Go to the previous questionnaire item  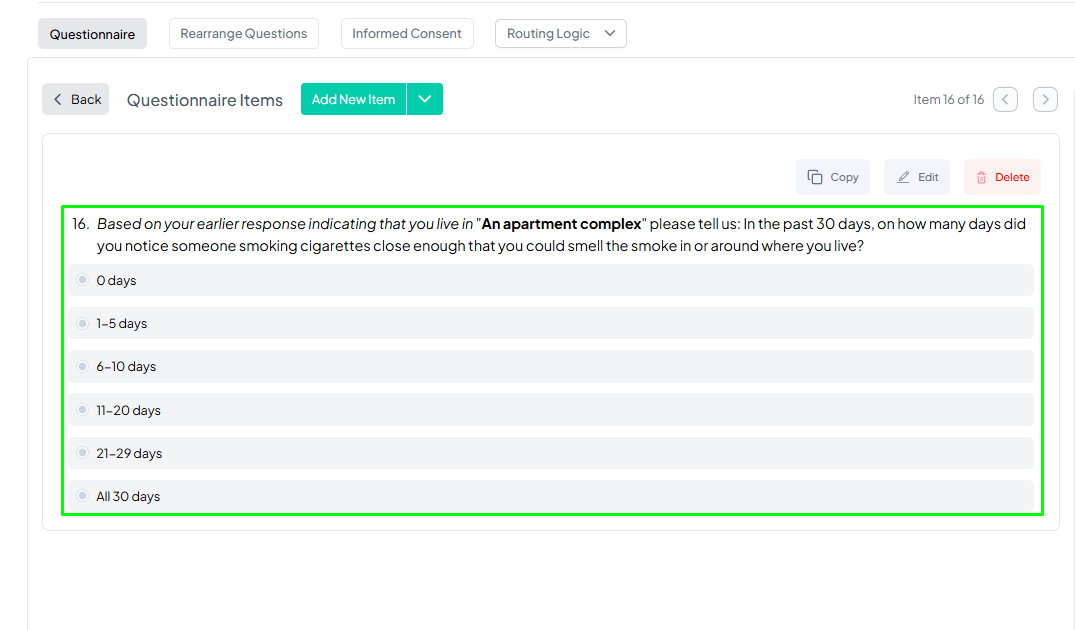coord(1005,99)
